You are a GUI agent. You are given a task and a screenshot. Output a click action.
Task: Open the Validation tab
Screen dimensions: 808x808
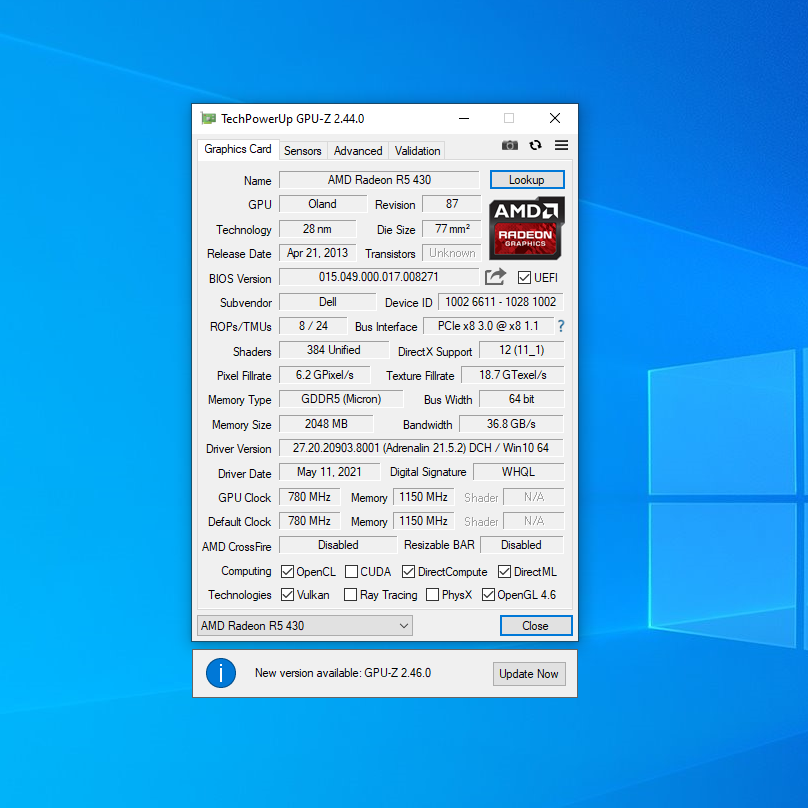click(417, 151)
